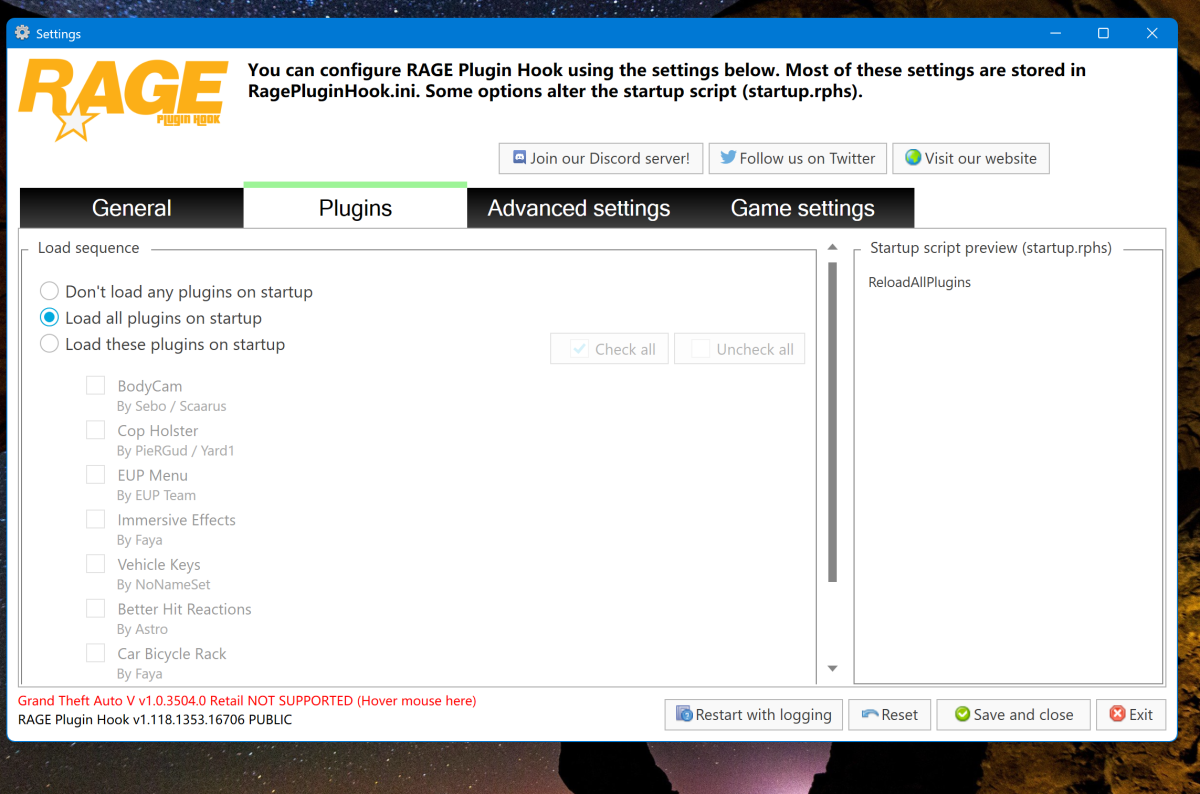Tick the BodyCam plugin checkbox
The height and width of the screenshot is (794, 1200).
point(95,385)
